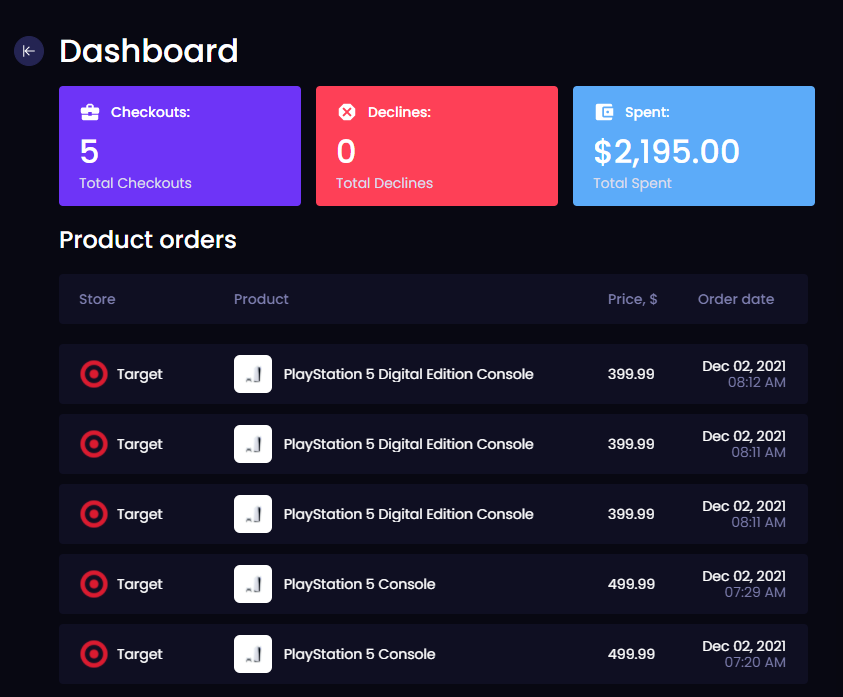
Task: Select PlayStation 5 Console ordered at 07:29 AM
Action: pyautogui.click(x=359, y=584)
